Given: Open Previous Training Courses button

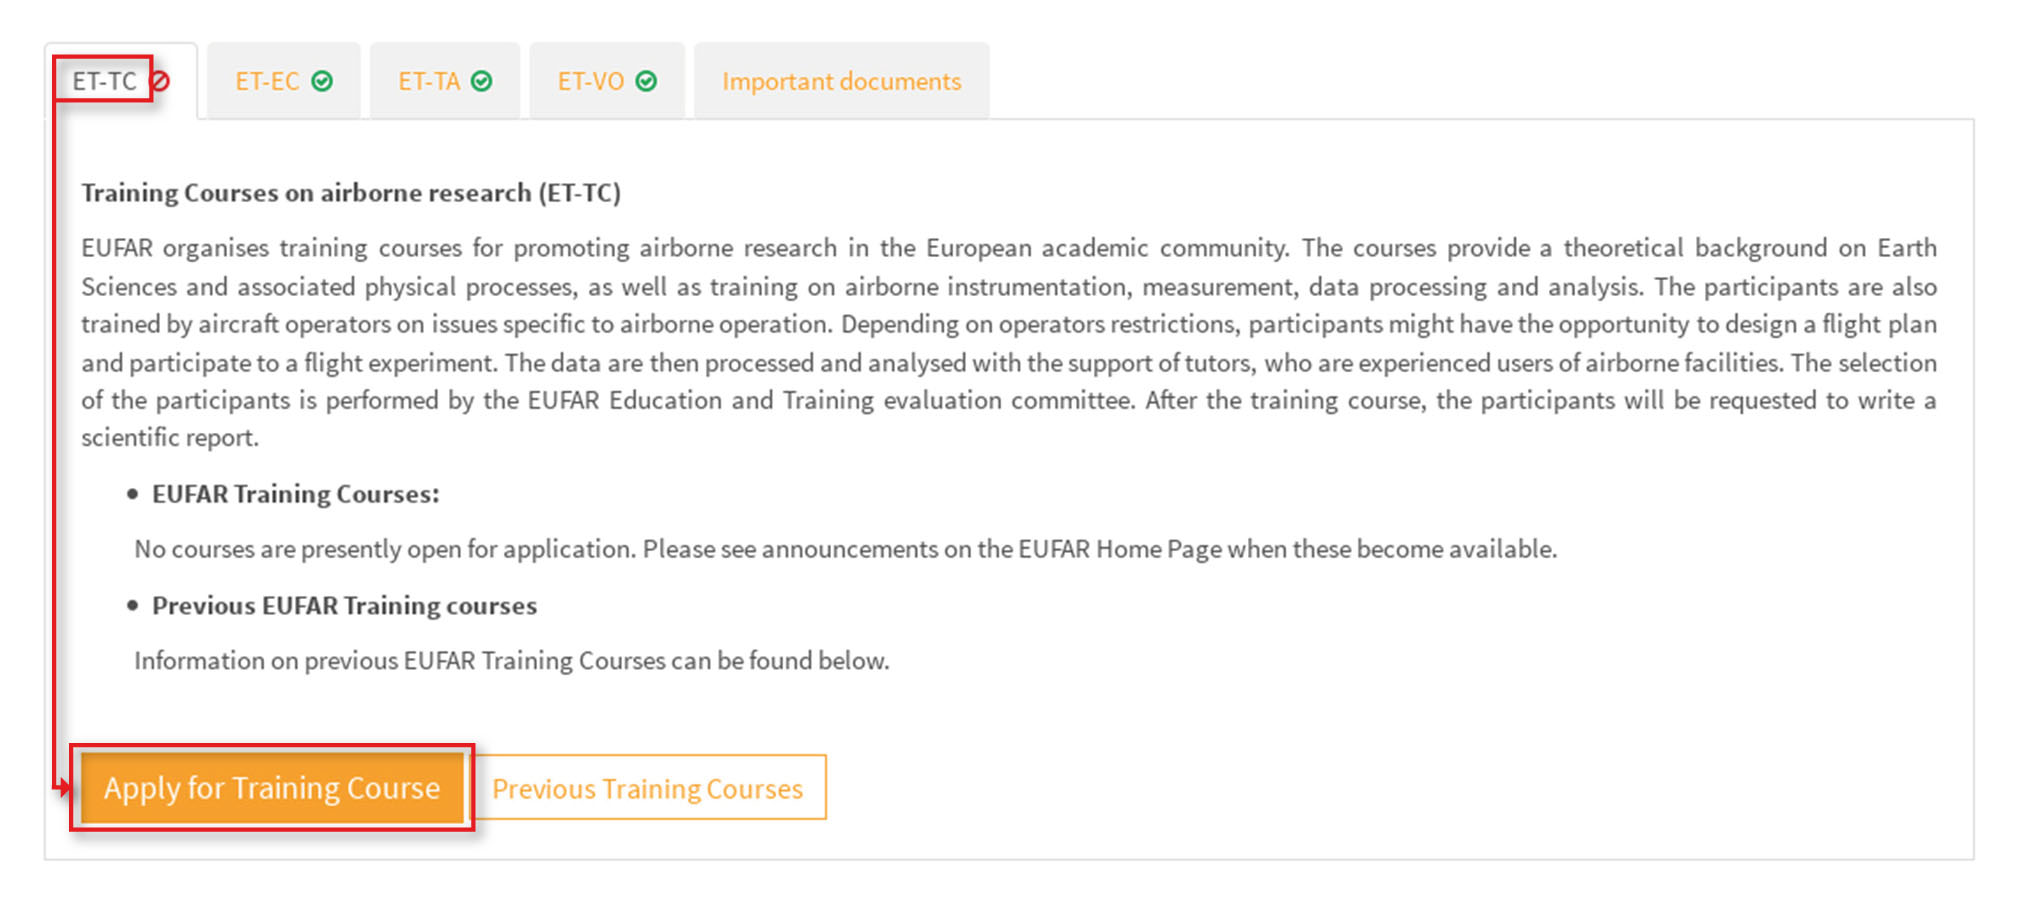Looking at the screenshot, I should [648, 788].
